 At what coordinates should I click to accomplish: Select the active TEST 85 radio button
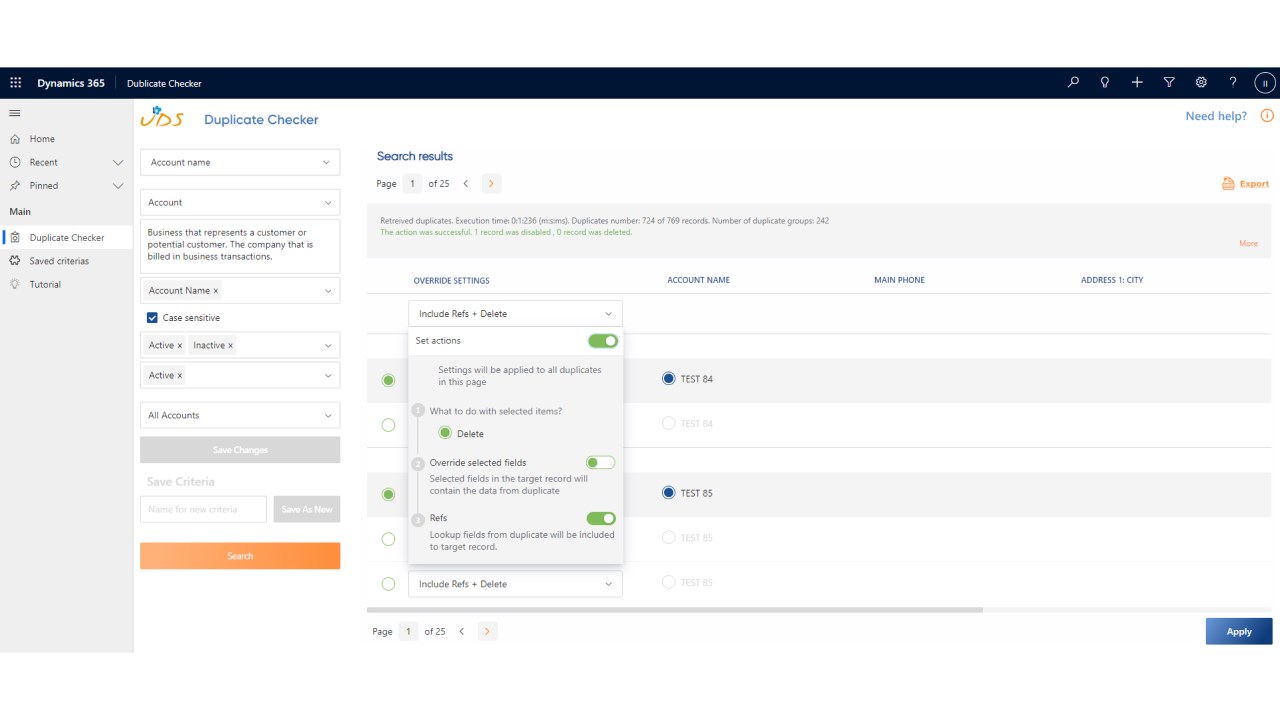pyautogui.click(x=669, y=493)
